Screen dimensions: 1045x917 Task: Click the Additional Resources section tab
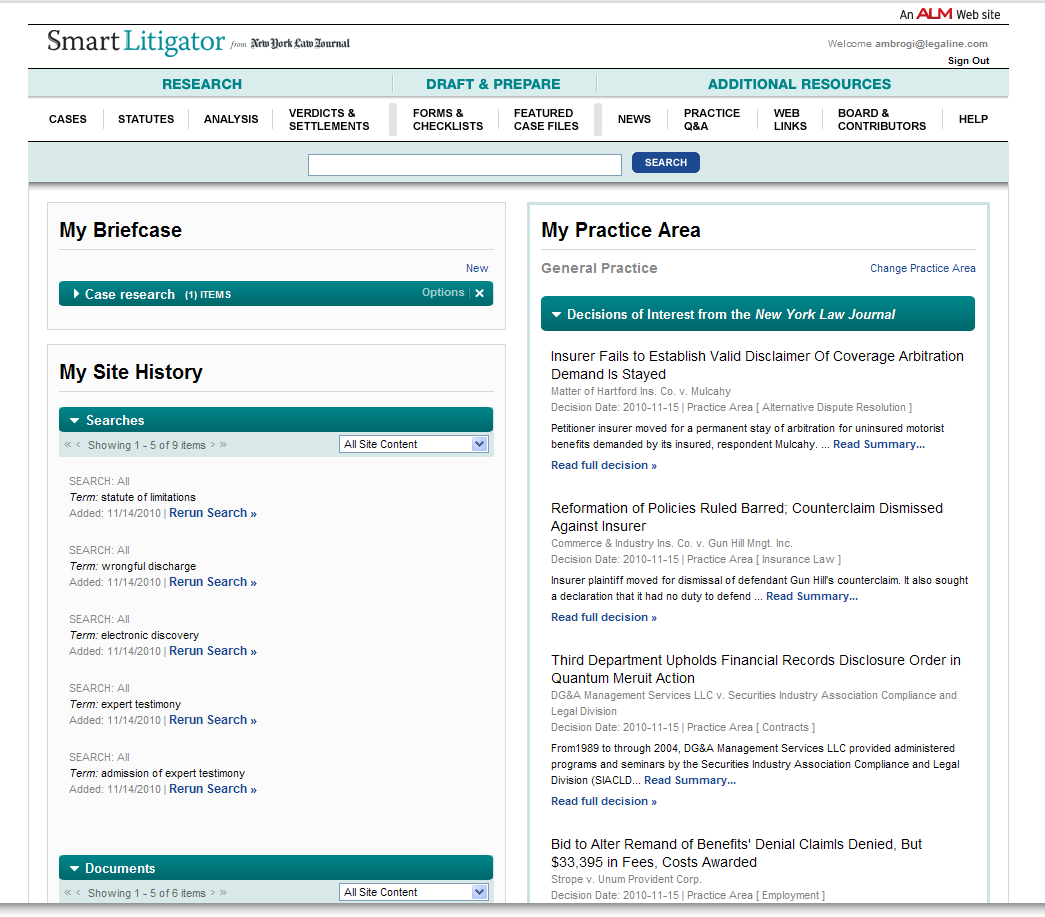[x=799, y=84]
